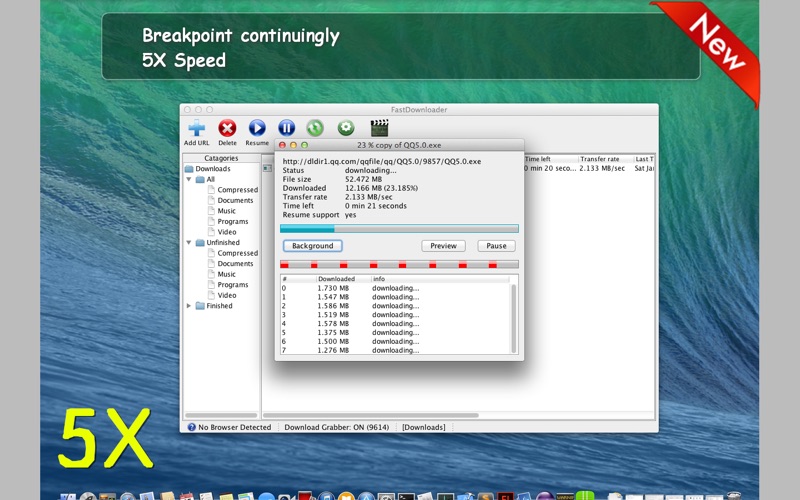The width and height of the screenshot is (800, 500).
Task: Click the green refresh arrows icon
Action: [315, 128]
